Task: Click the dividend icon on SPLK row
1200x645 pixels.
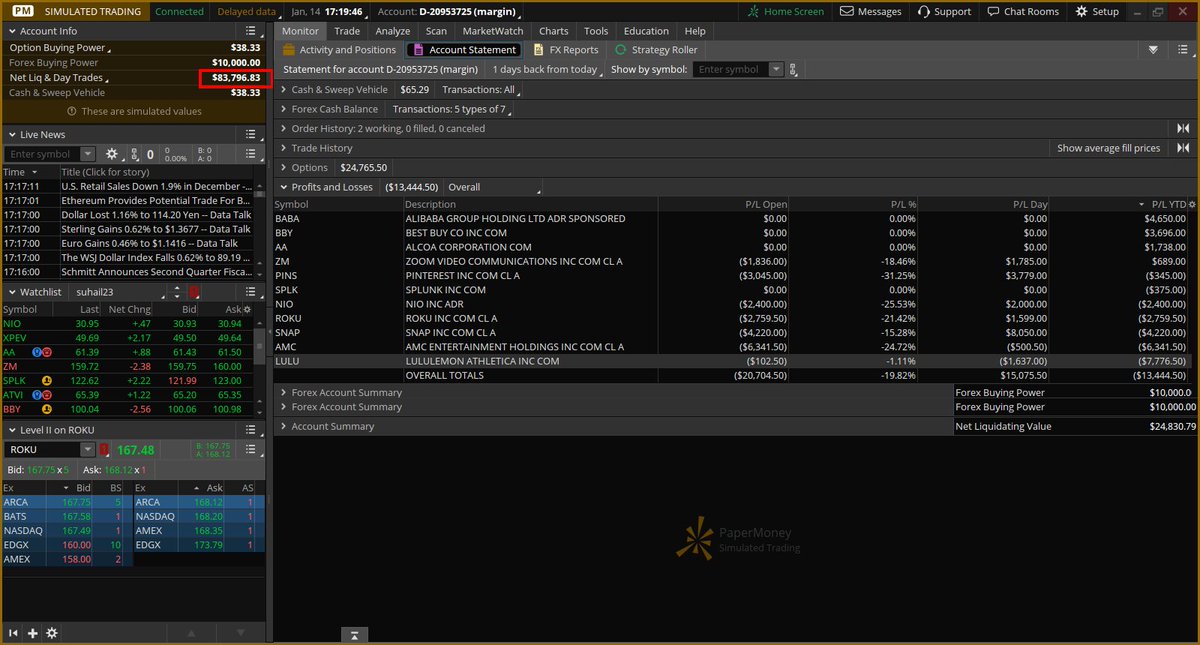Action: (45, 382)
